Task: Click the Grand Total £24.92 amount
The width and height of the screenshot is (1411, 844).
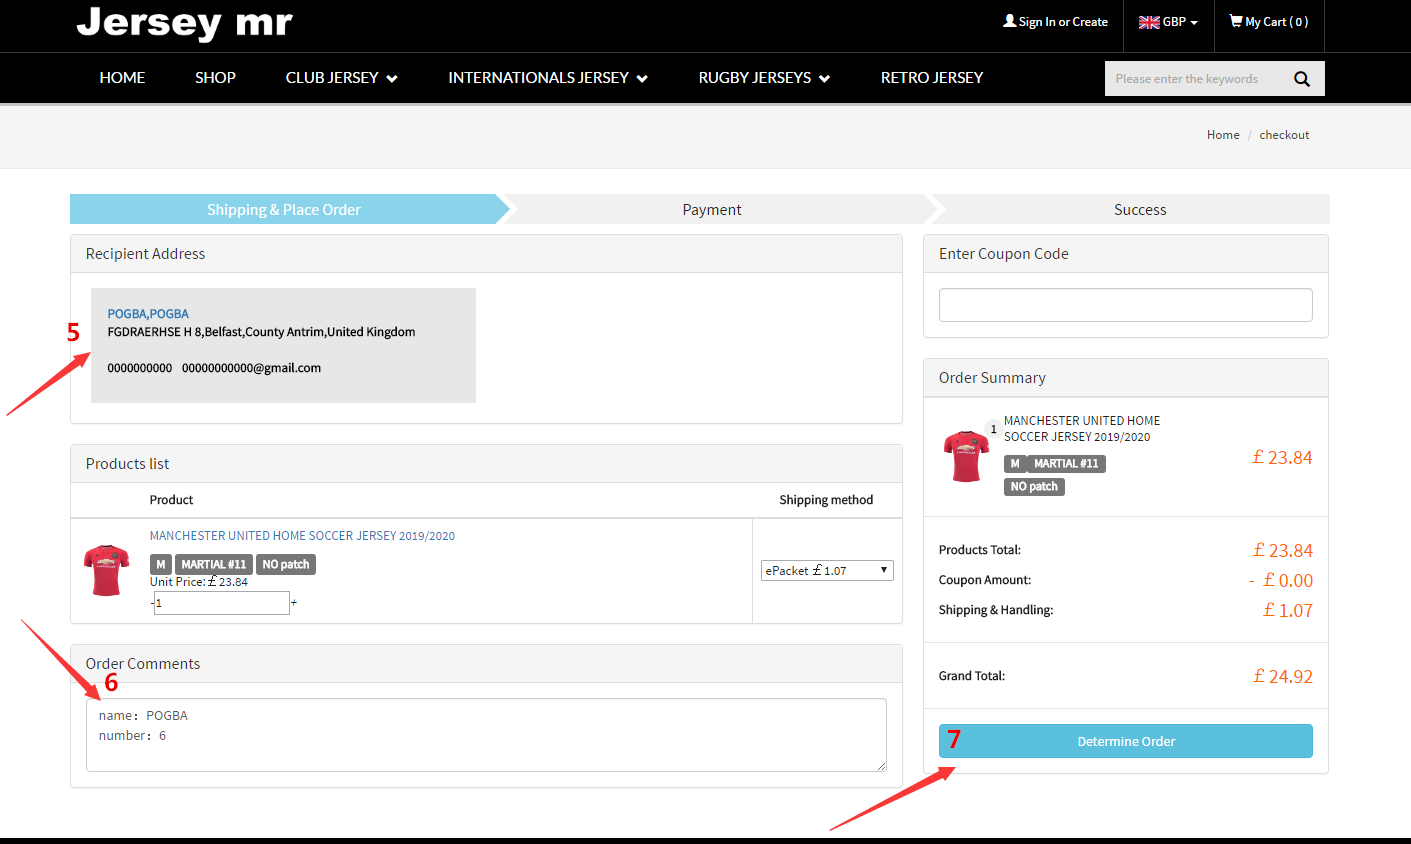Action: pyautogui.click(x=1283, y=677)
